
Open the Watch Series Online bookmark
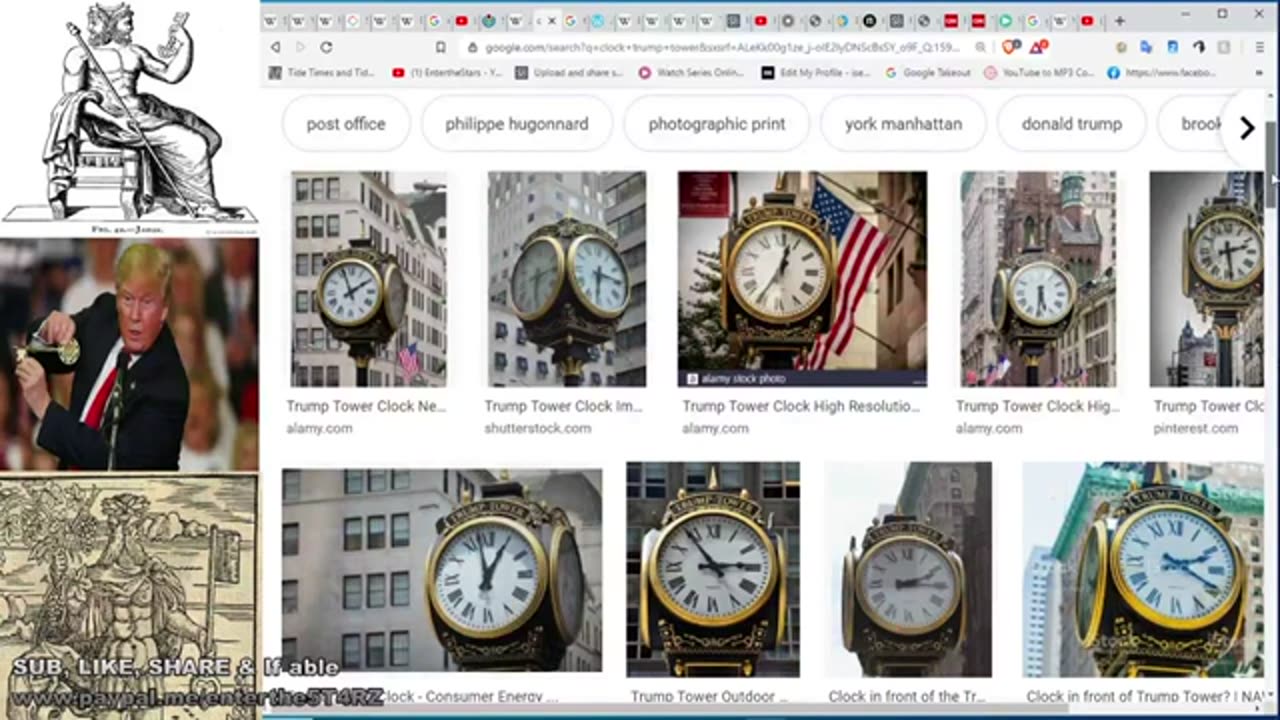tap(692, 72)
